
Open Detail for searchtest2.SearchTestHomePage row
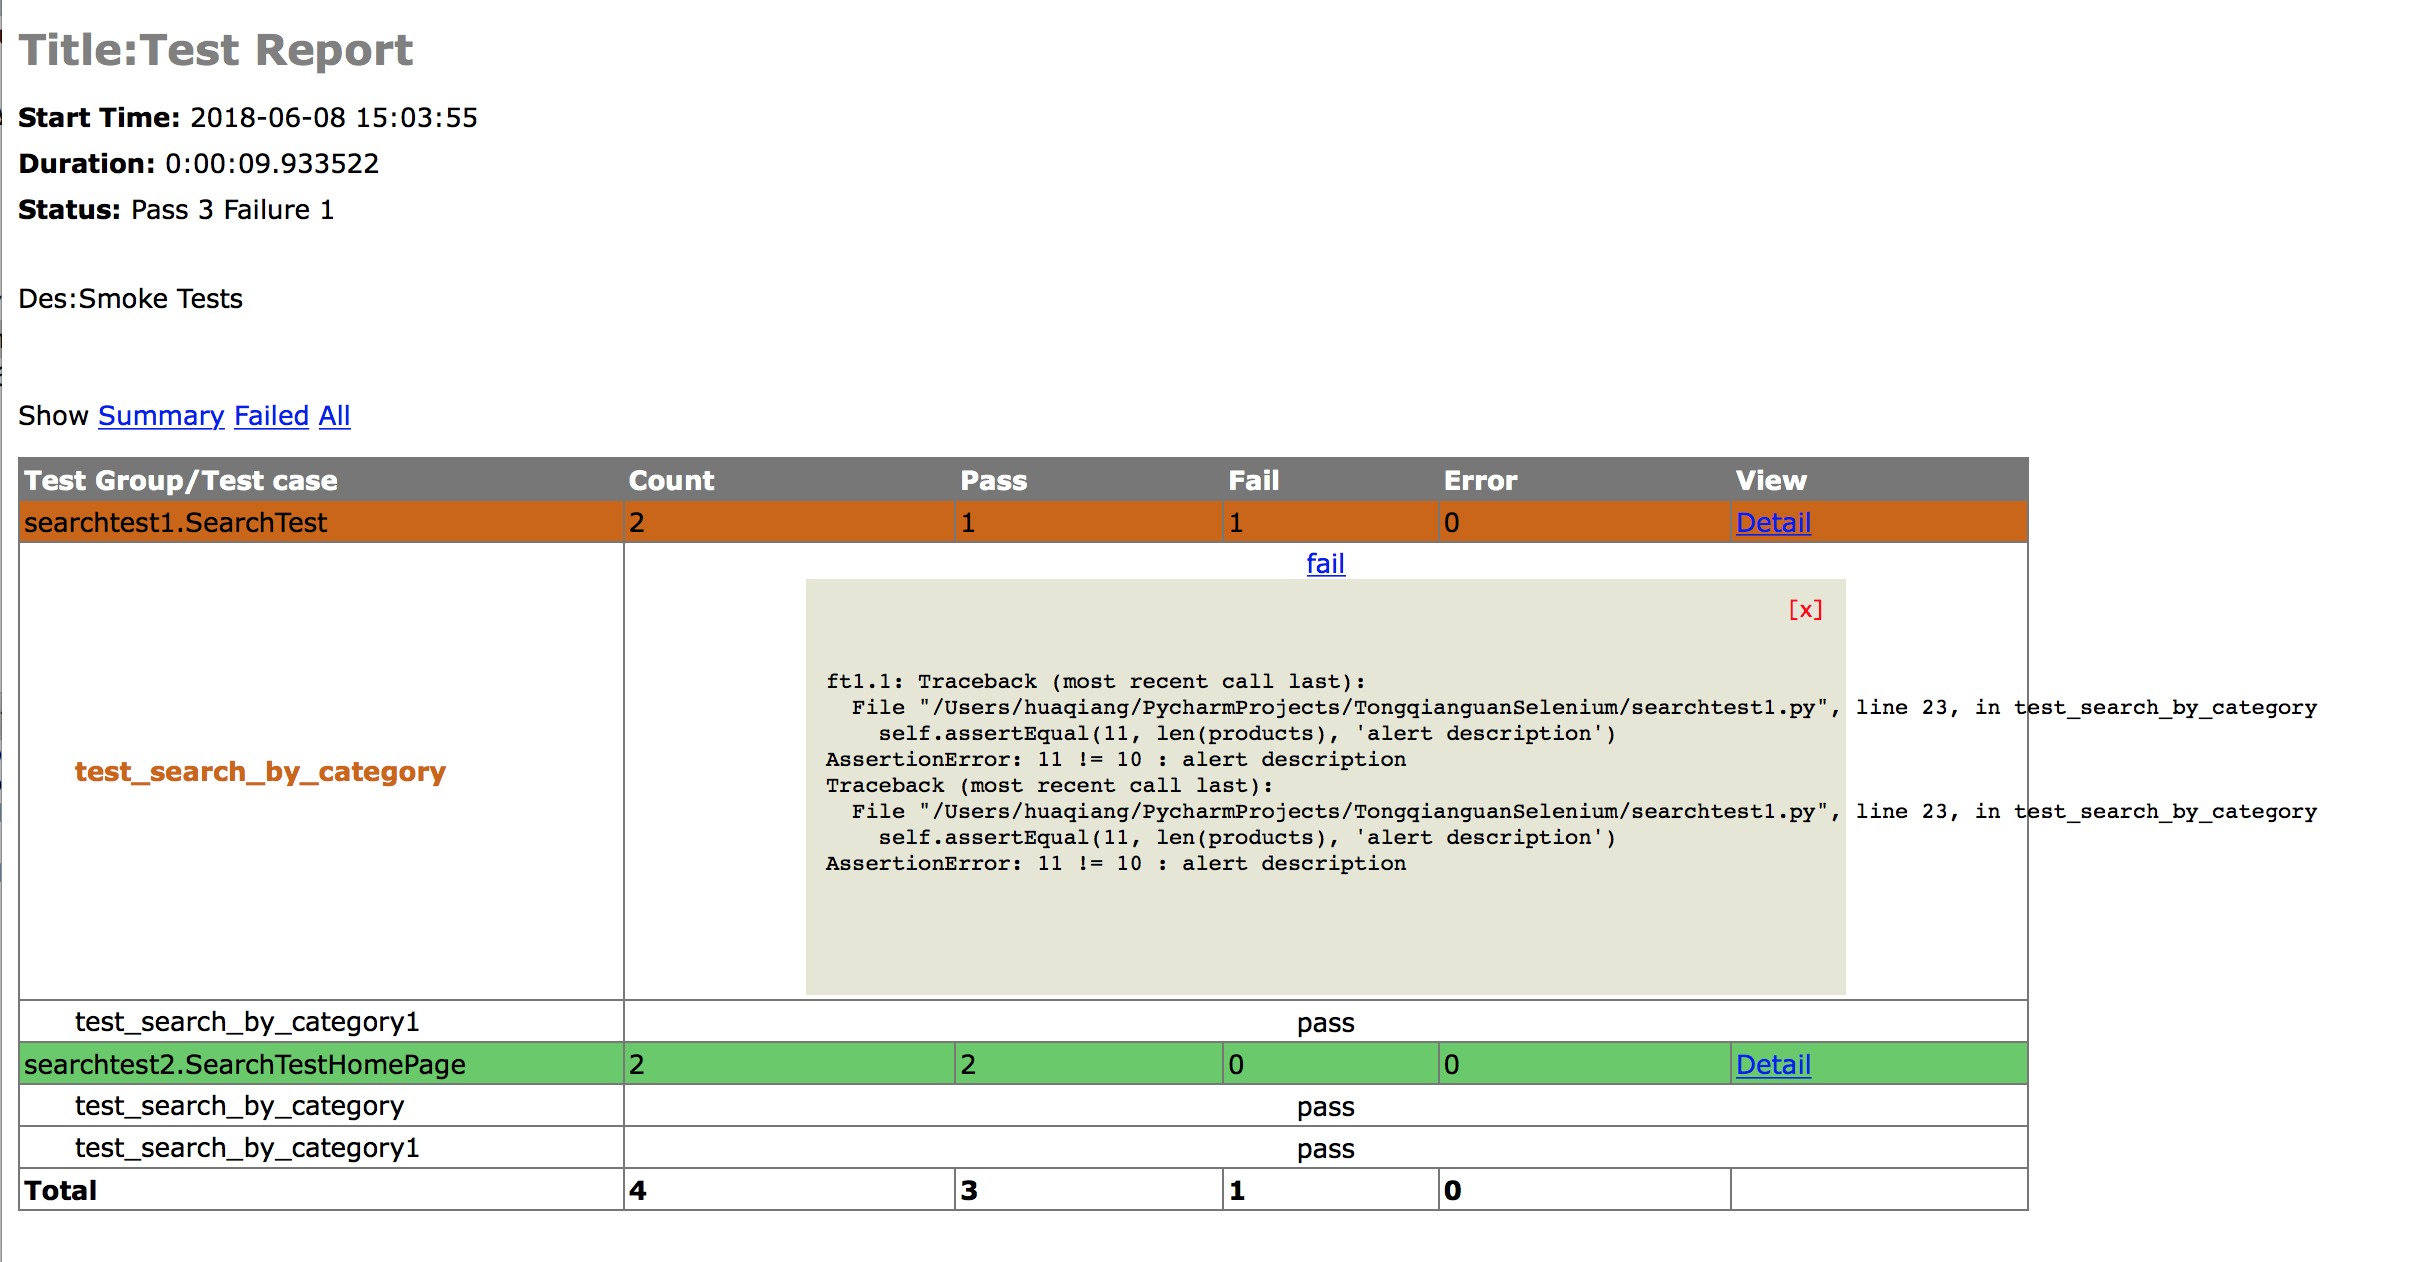click(1773, 1065)
